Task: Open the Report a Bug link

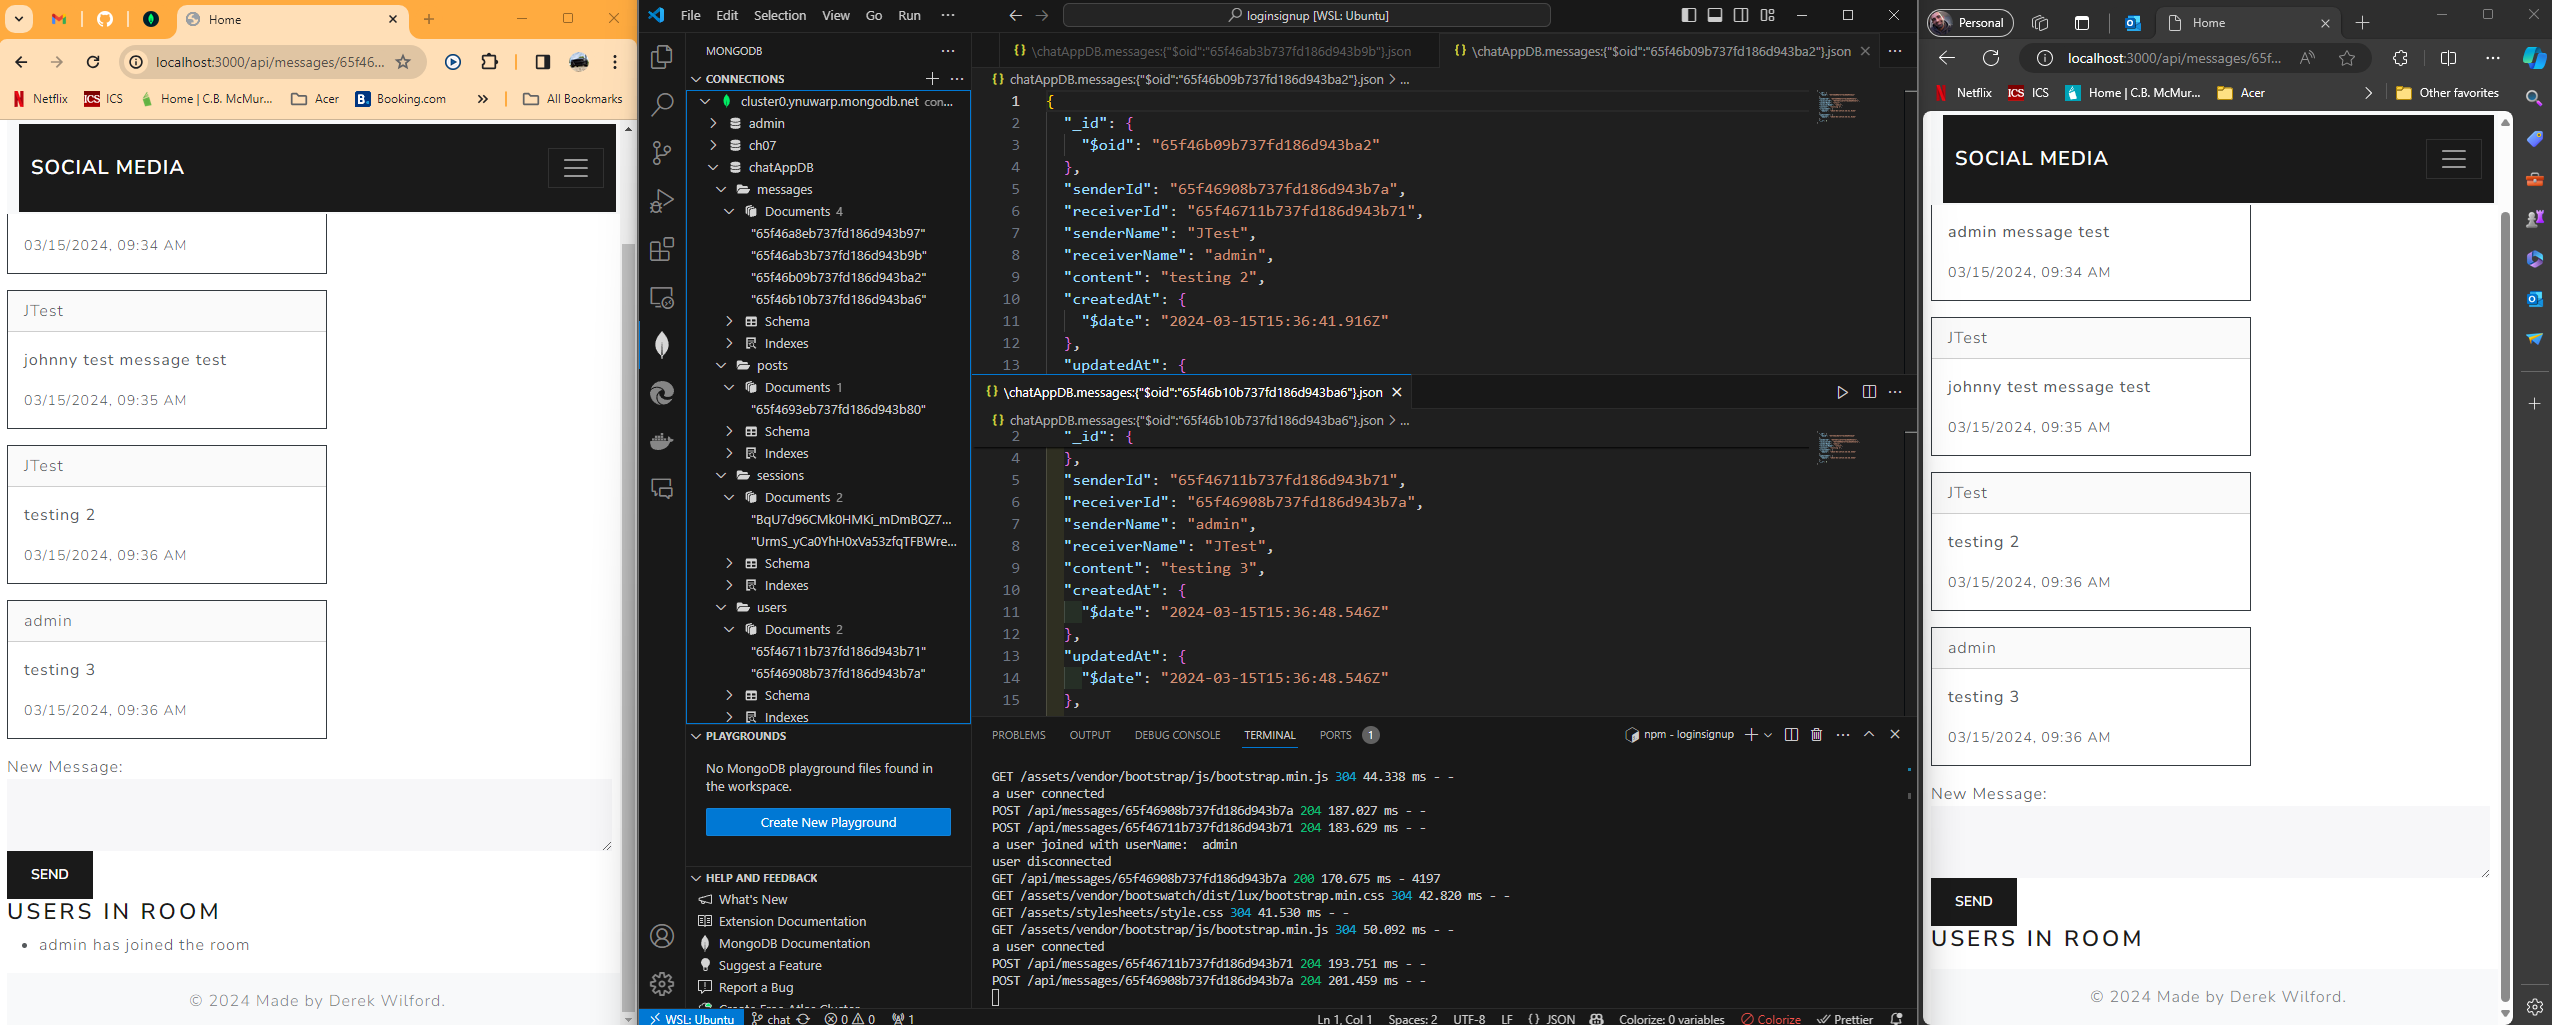Action: (756, 987)
